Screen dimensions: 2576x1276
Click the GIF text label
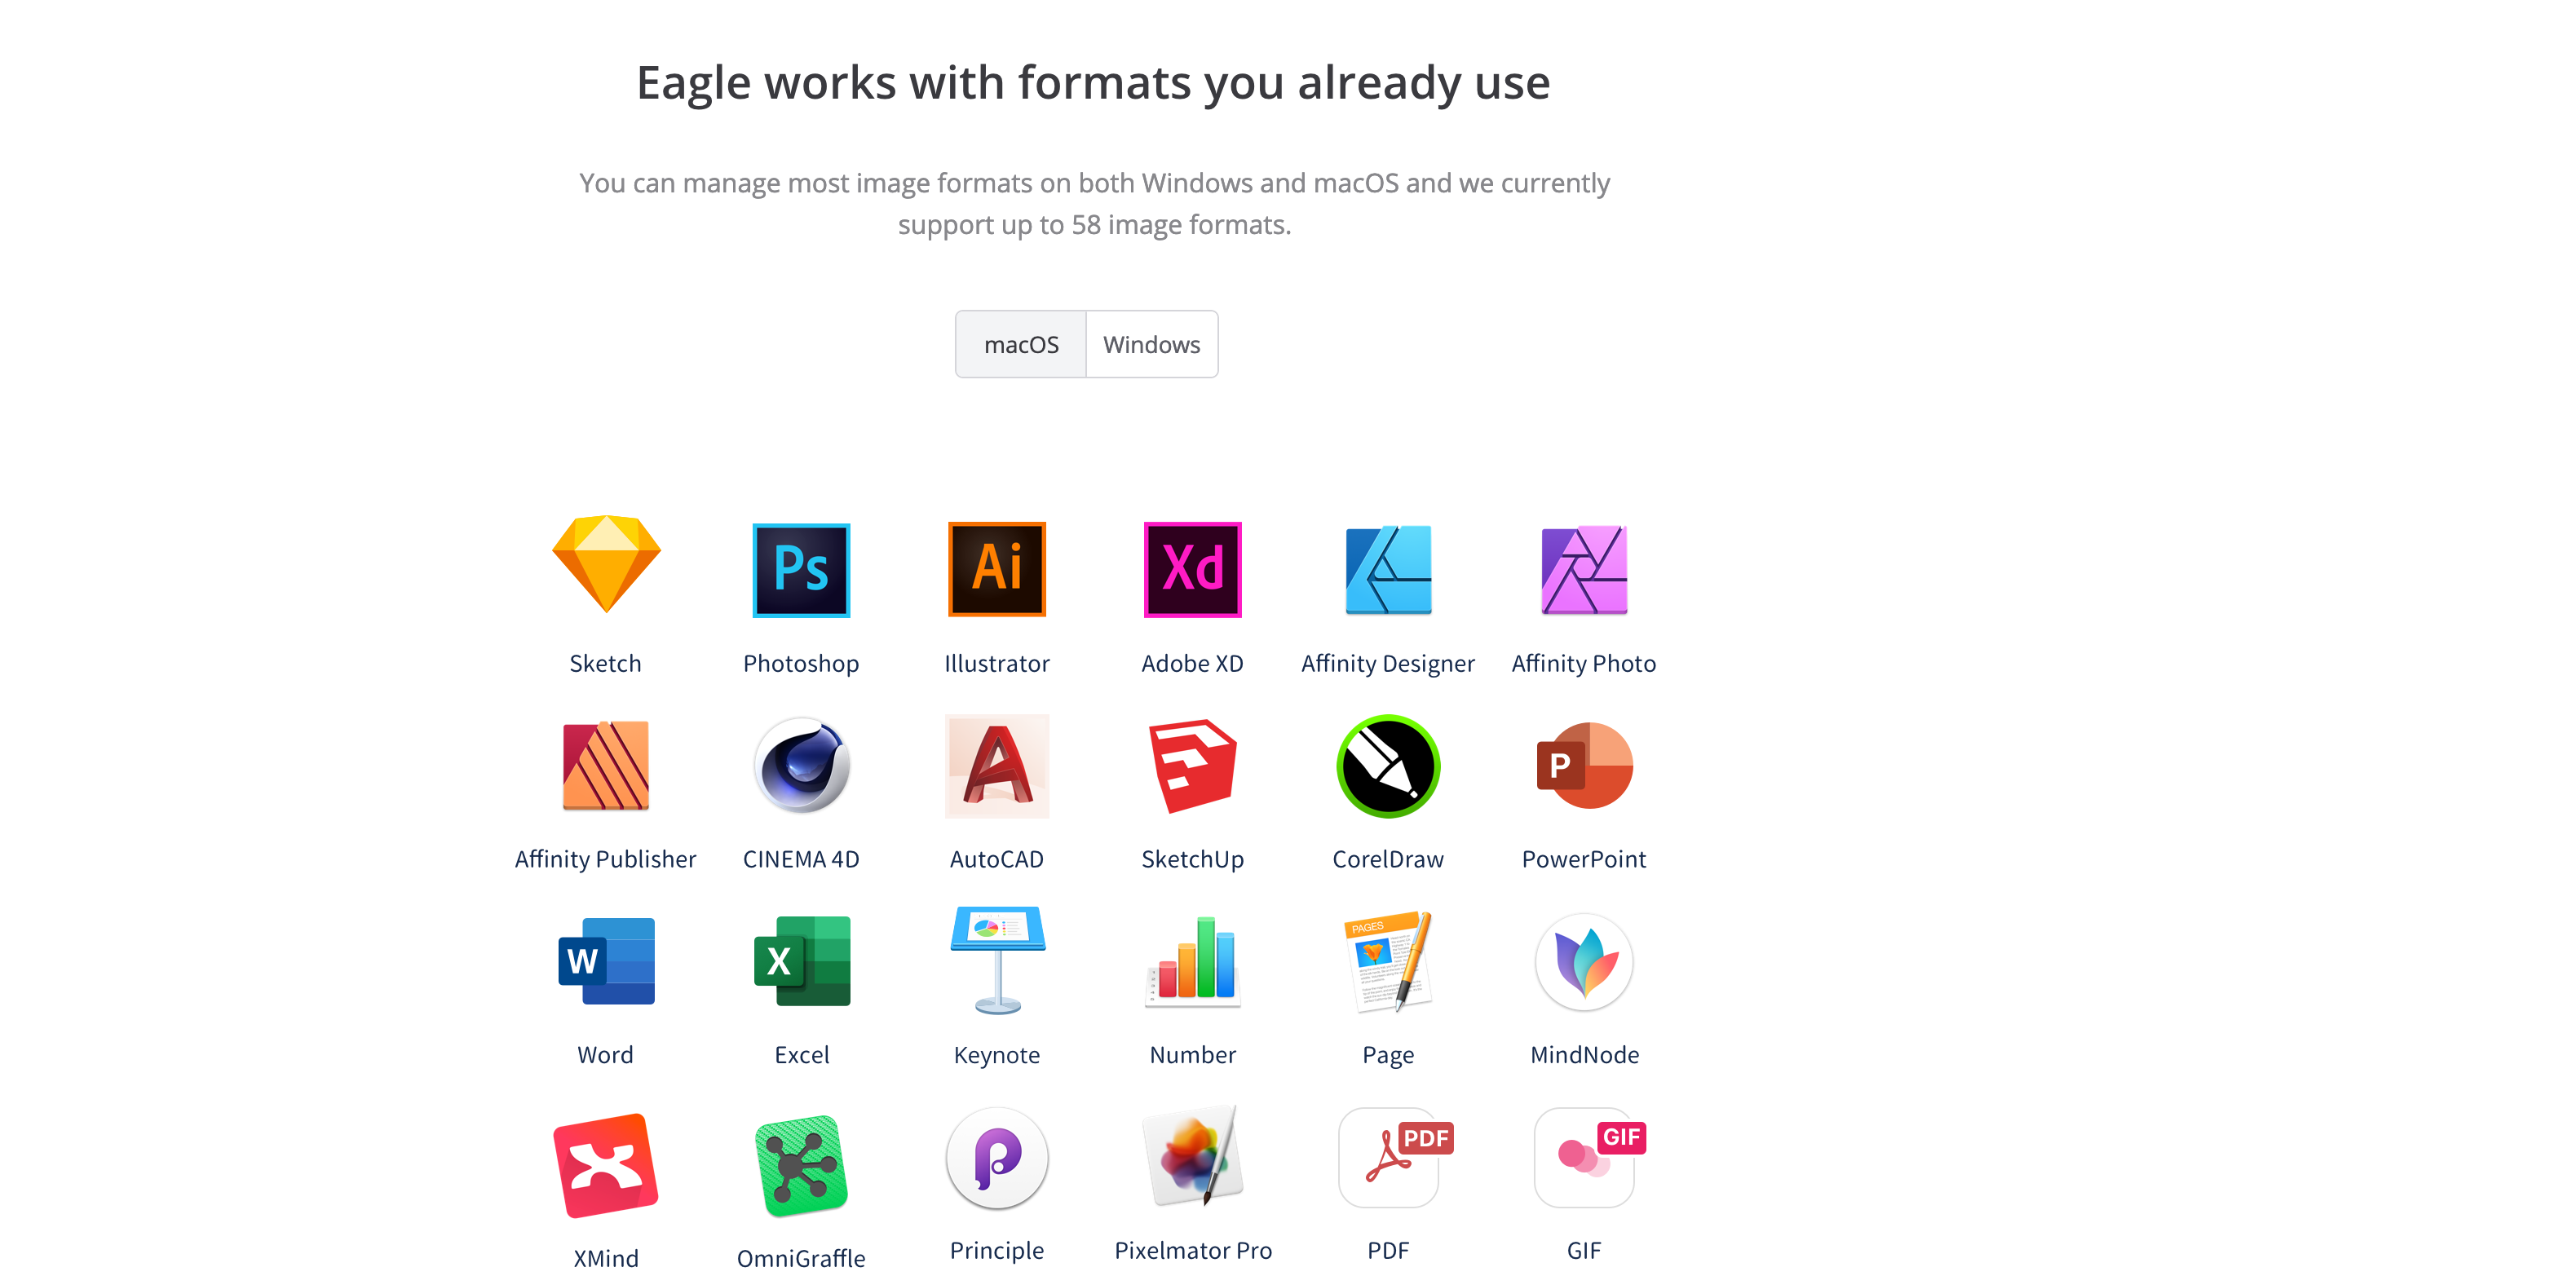1584,1251
